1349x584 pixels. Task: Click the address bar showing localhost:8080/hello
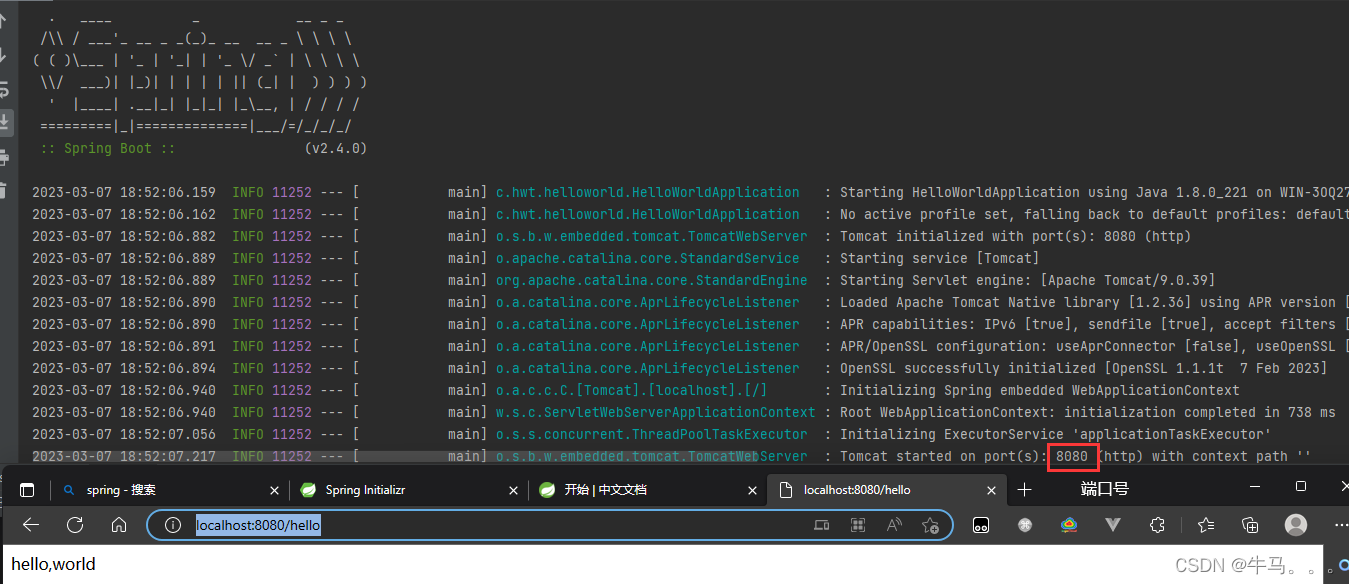[x=550, y=525]
